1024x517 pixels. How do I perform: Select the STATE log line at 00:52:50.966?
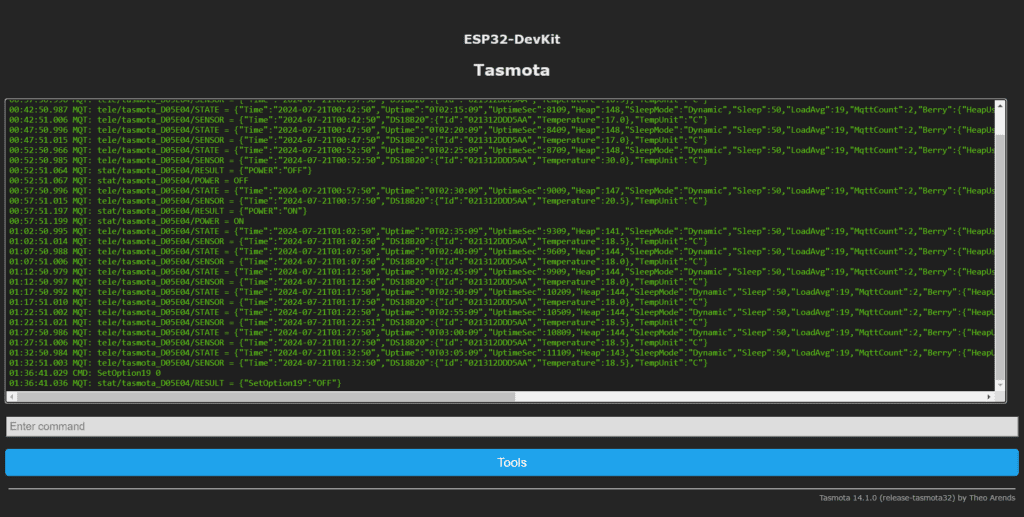coord(502,150)
